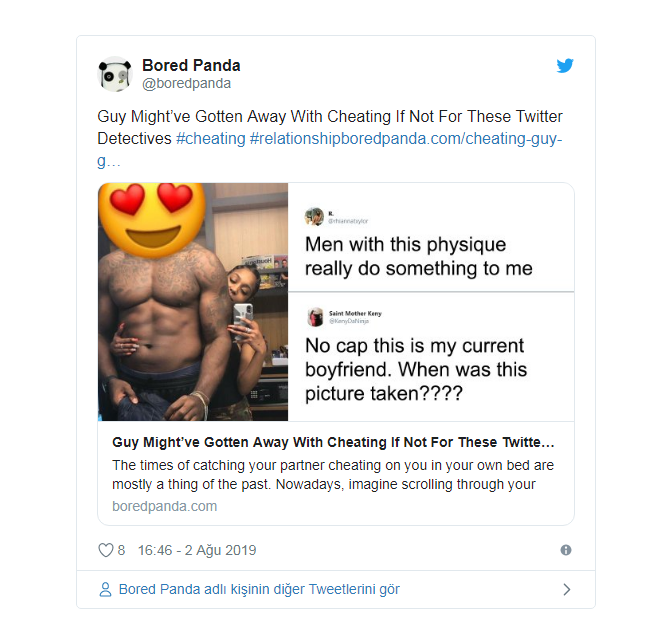Screen dimensions: 669x639
Task: Click the Twitter bird logo
Action: (x=565, y=66)
